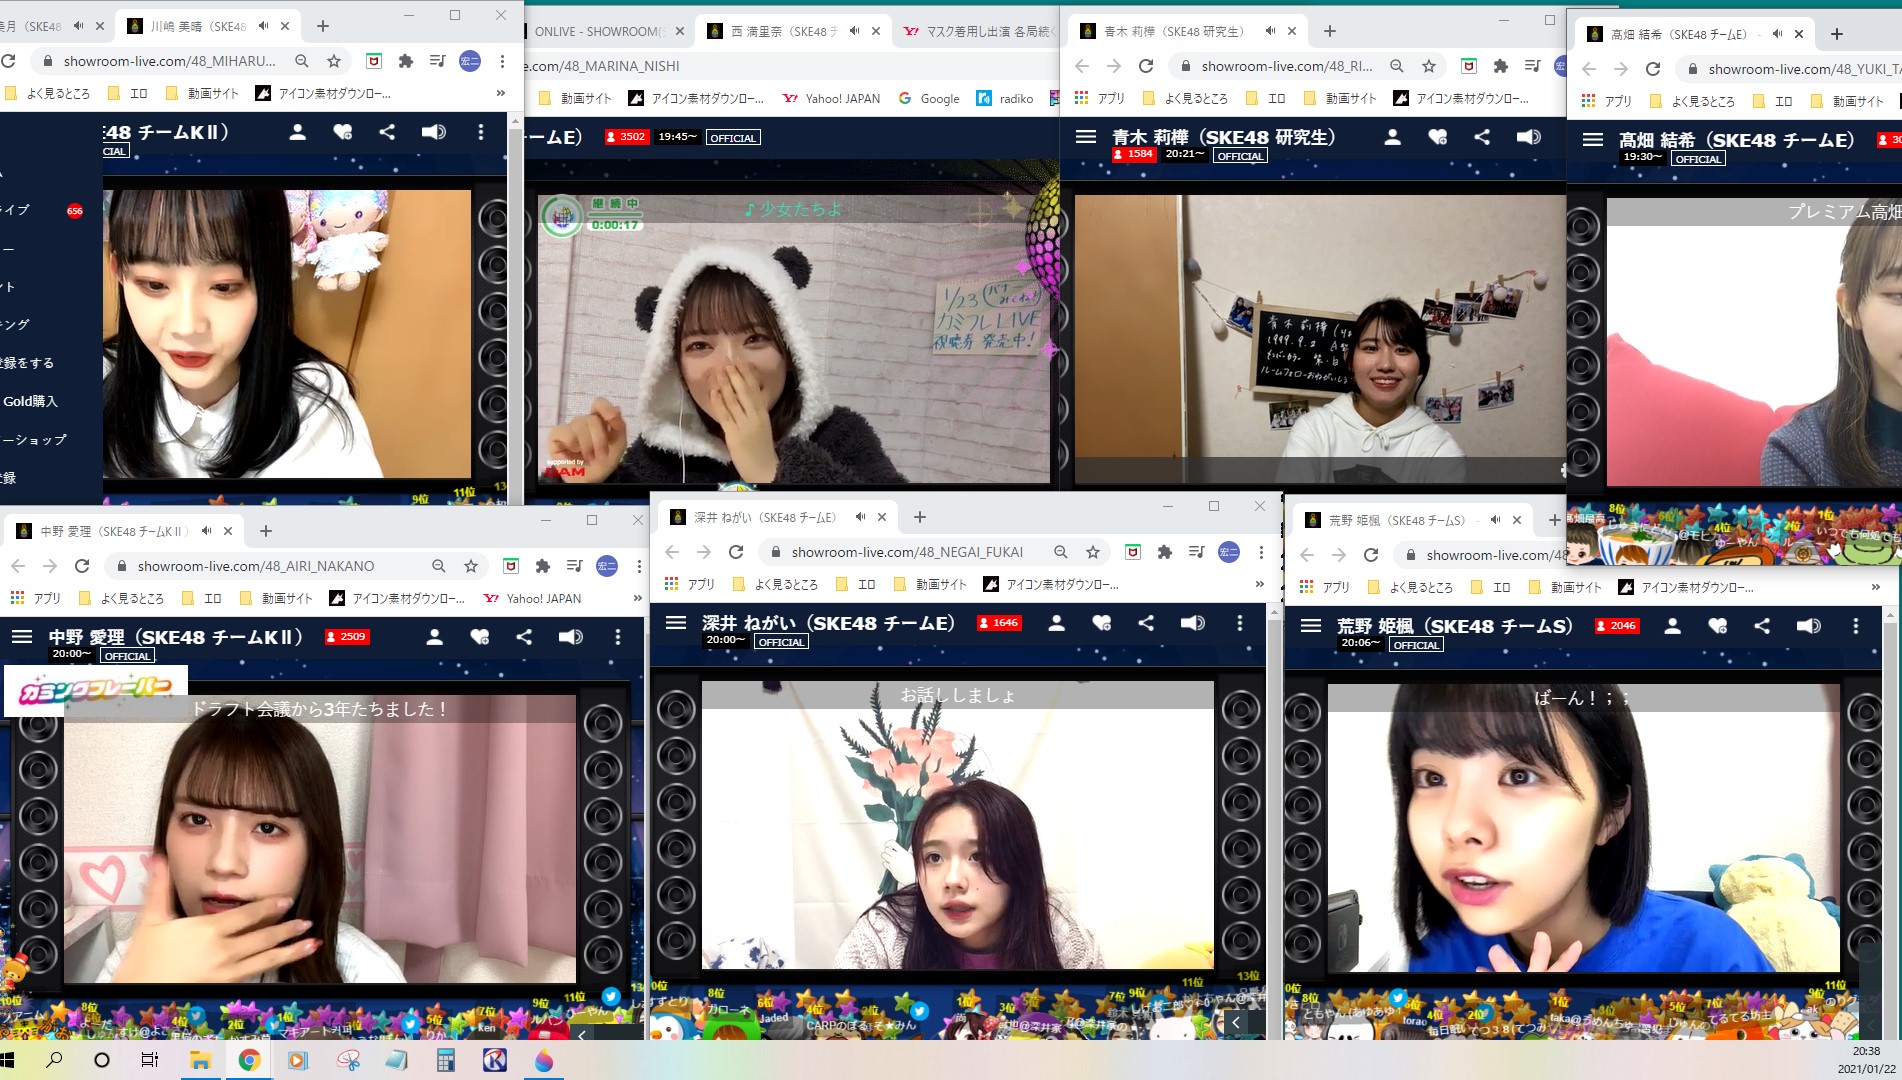Go back in the 荒野 姫楓 window

point(1307,555)
